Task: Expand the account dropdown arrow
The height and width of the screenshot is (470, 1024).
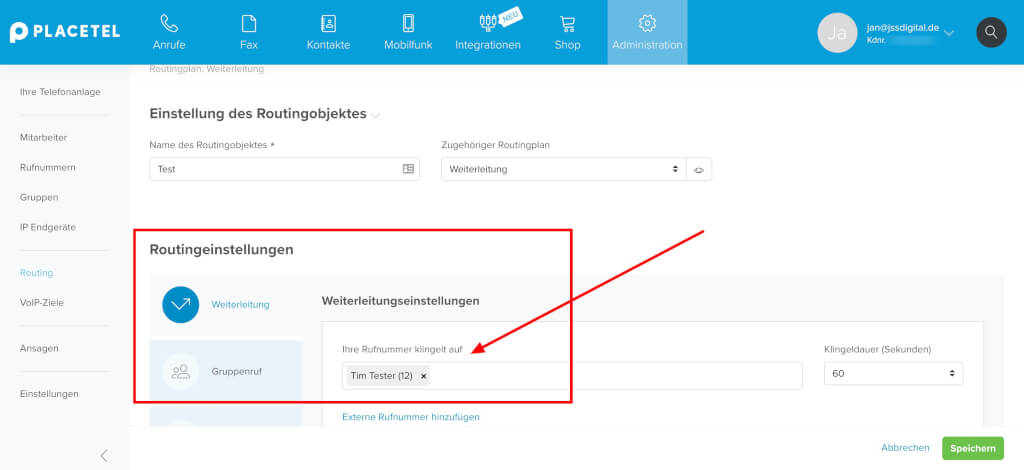Action: click(950, 33)
